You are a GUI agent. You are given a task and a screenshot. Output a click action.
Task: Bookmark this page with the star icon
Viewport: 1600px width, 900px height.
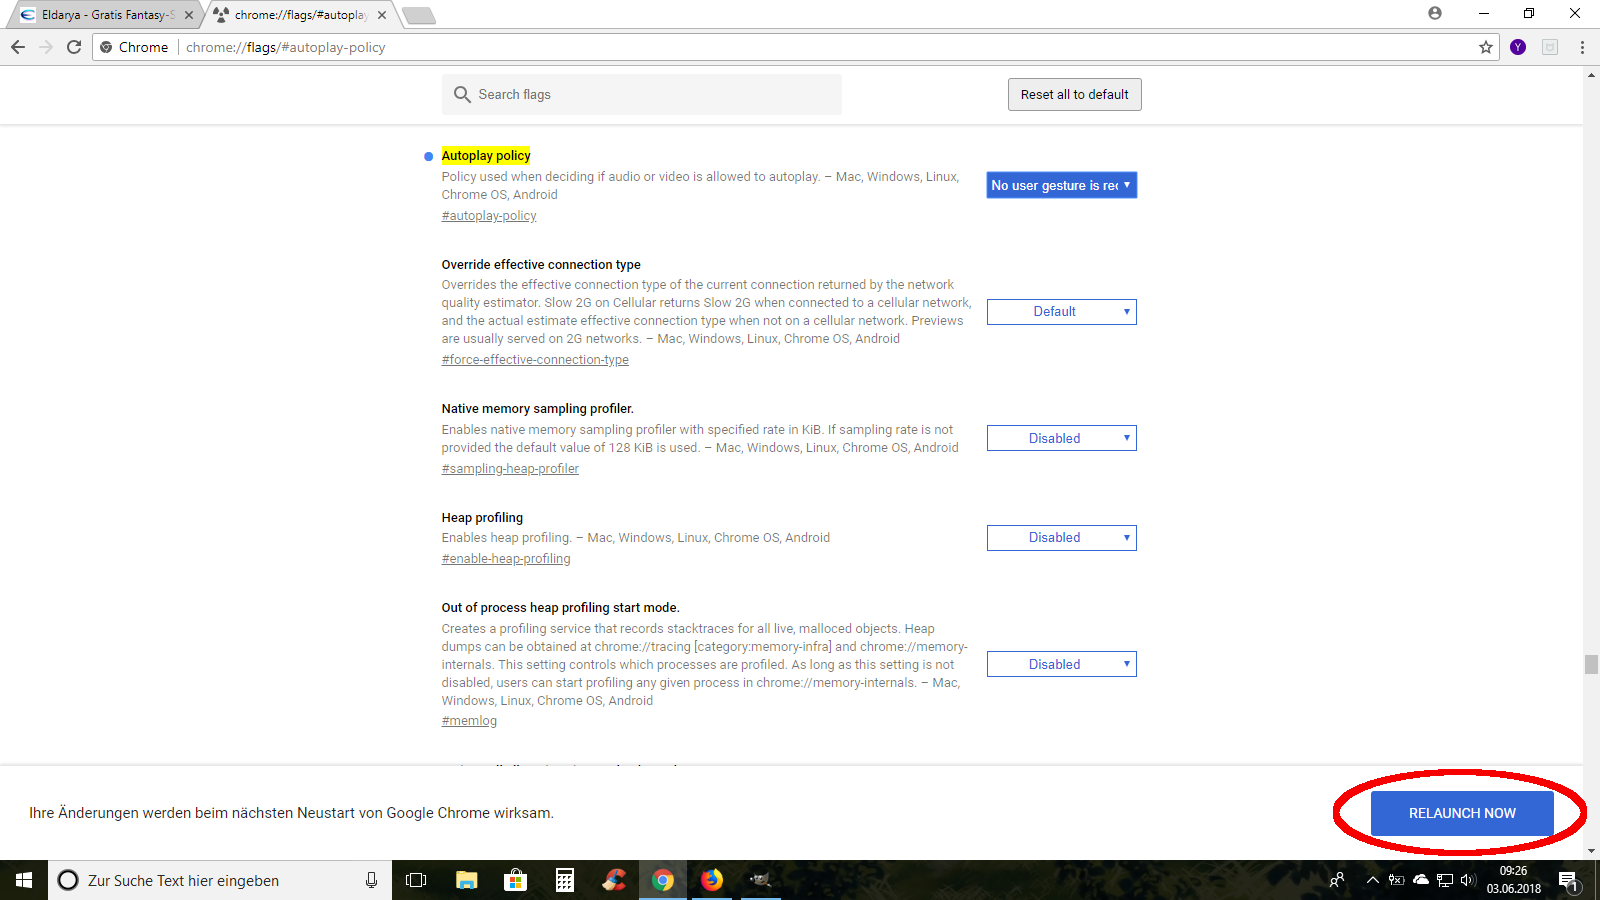tap(1486, 47)
